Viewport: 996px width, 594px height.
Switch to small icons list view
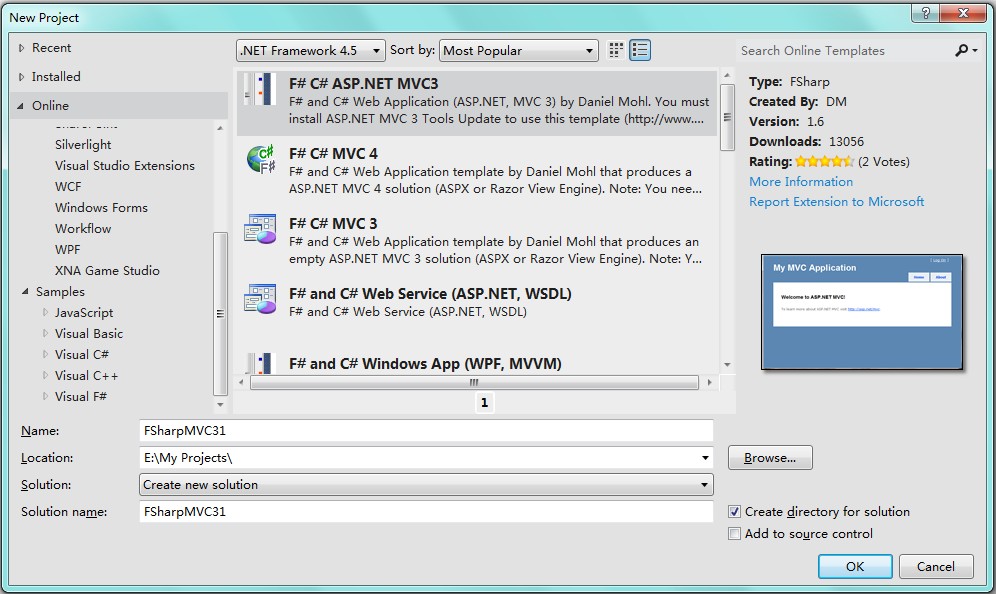(616, 50)
